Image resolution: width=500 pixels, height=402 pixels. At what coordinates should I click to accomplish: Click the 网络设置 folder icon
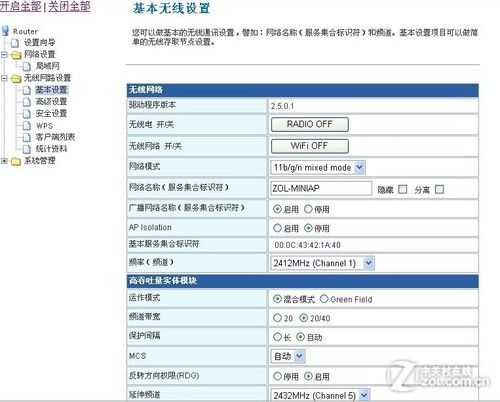coord(16,55)
